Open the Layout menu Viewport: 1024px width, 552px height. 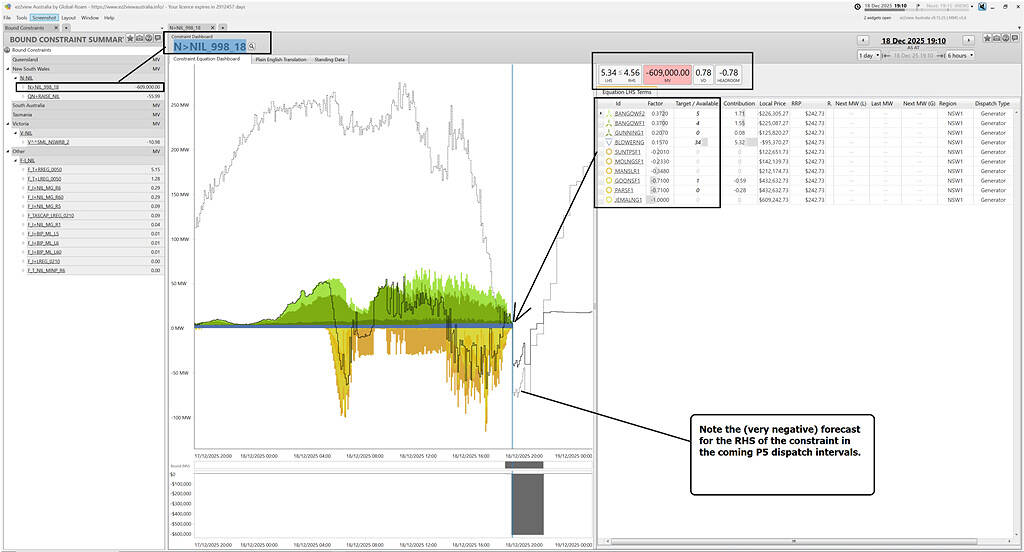click(x=68, y=17)
